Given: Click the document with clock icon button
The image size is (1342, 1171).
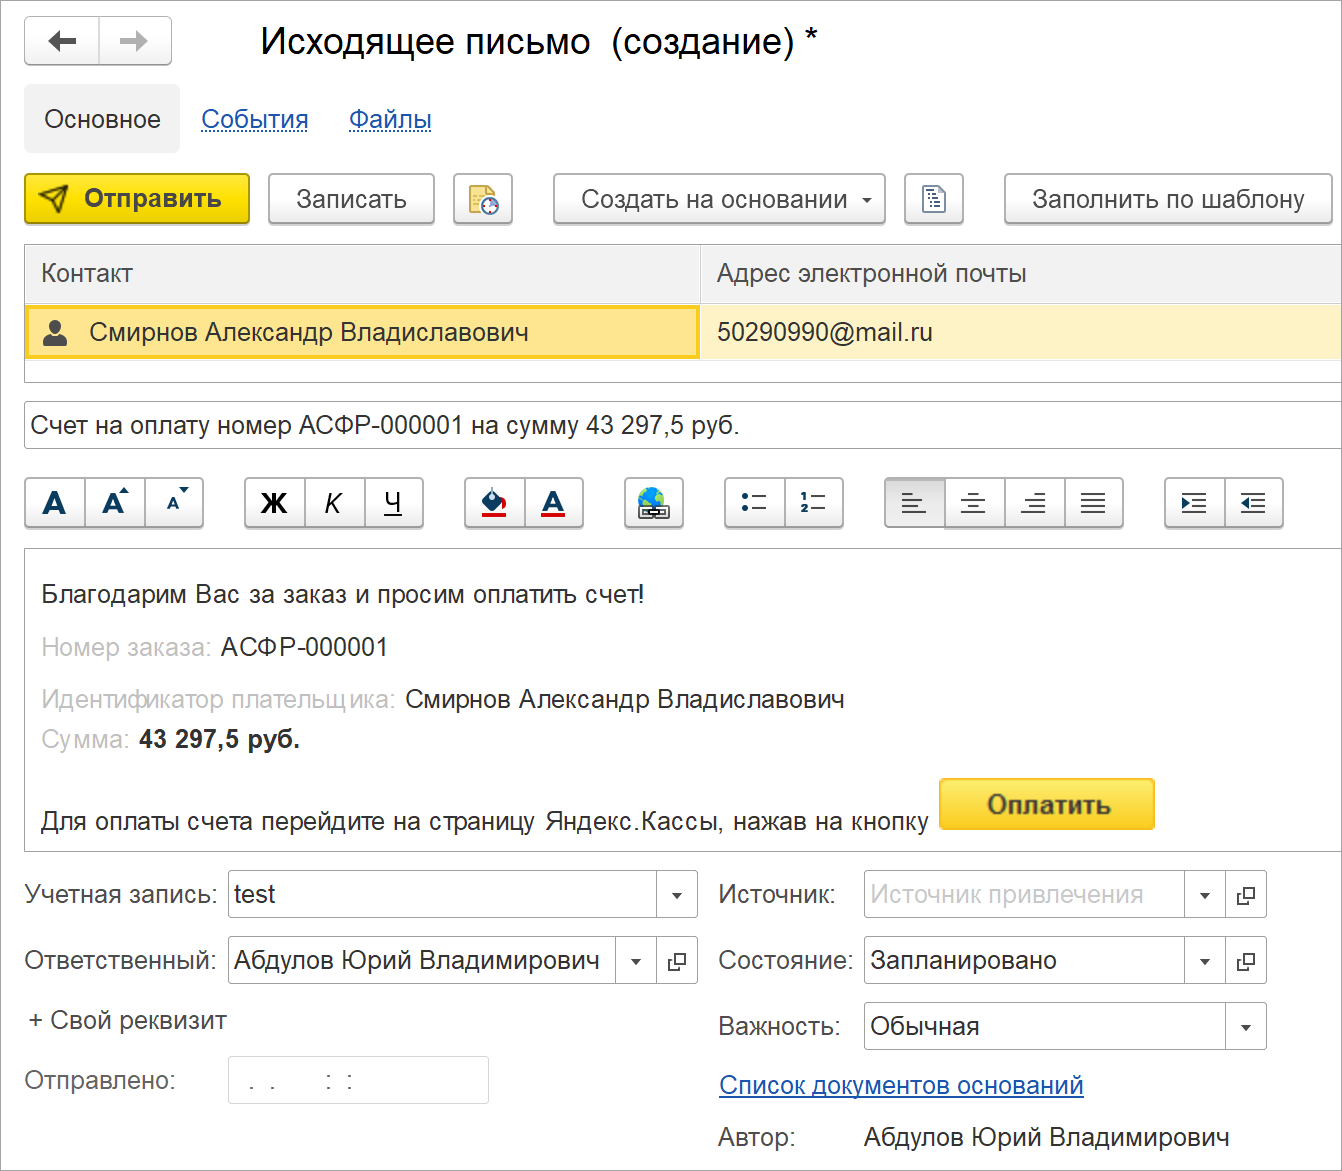Looking at the screenshot, I should point(483,199).
